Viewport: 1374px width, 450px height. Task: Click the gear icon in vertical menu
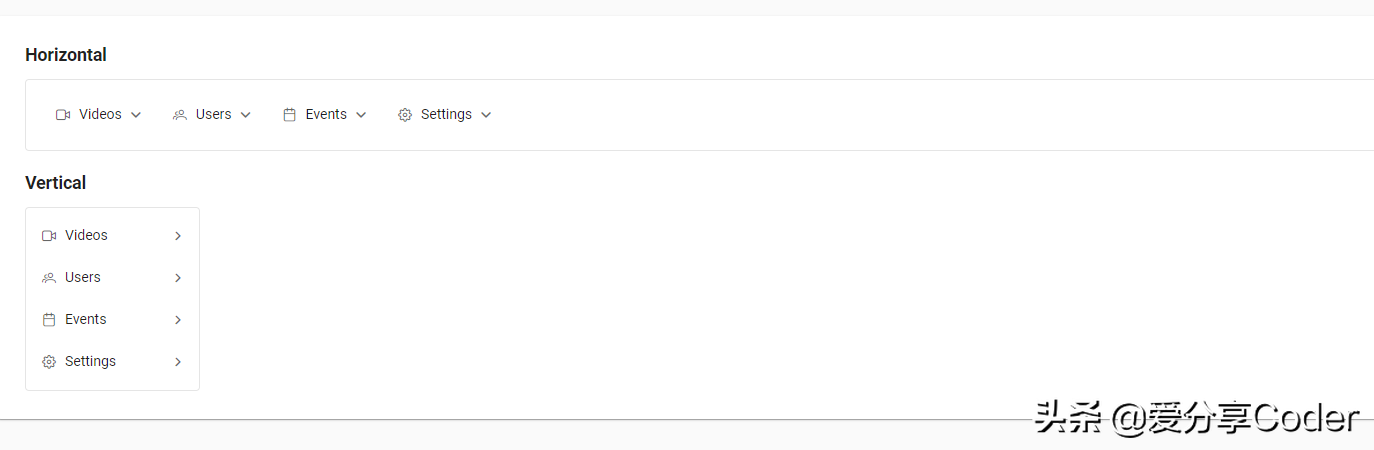coord(49,362)
